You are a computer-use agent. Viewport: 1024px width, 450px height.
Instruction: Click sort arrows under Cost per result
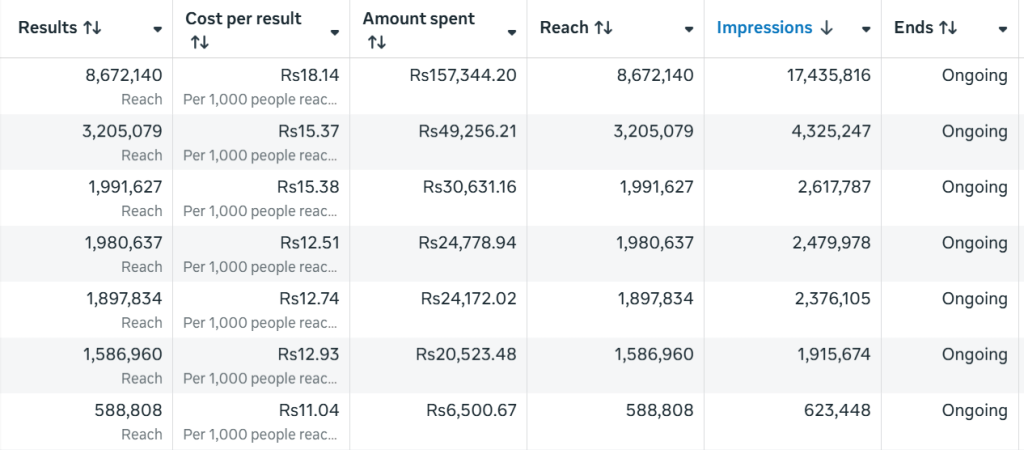click(199, 42)
